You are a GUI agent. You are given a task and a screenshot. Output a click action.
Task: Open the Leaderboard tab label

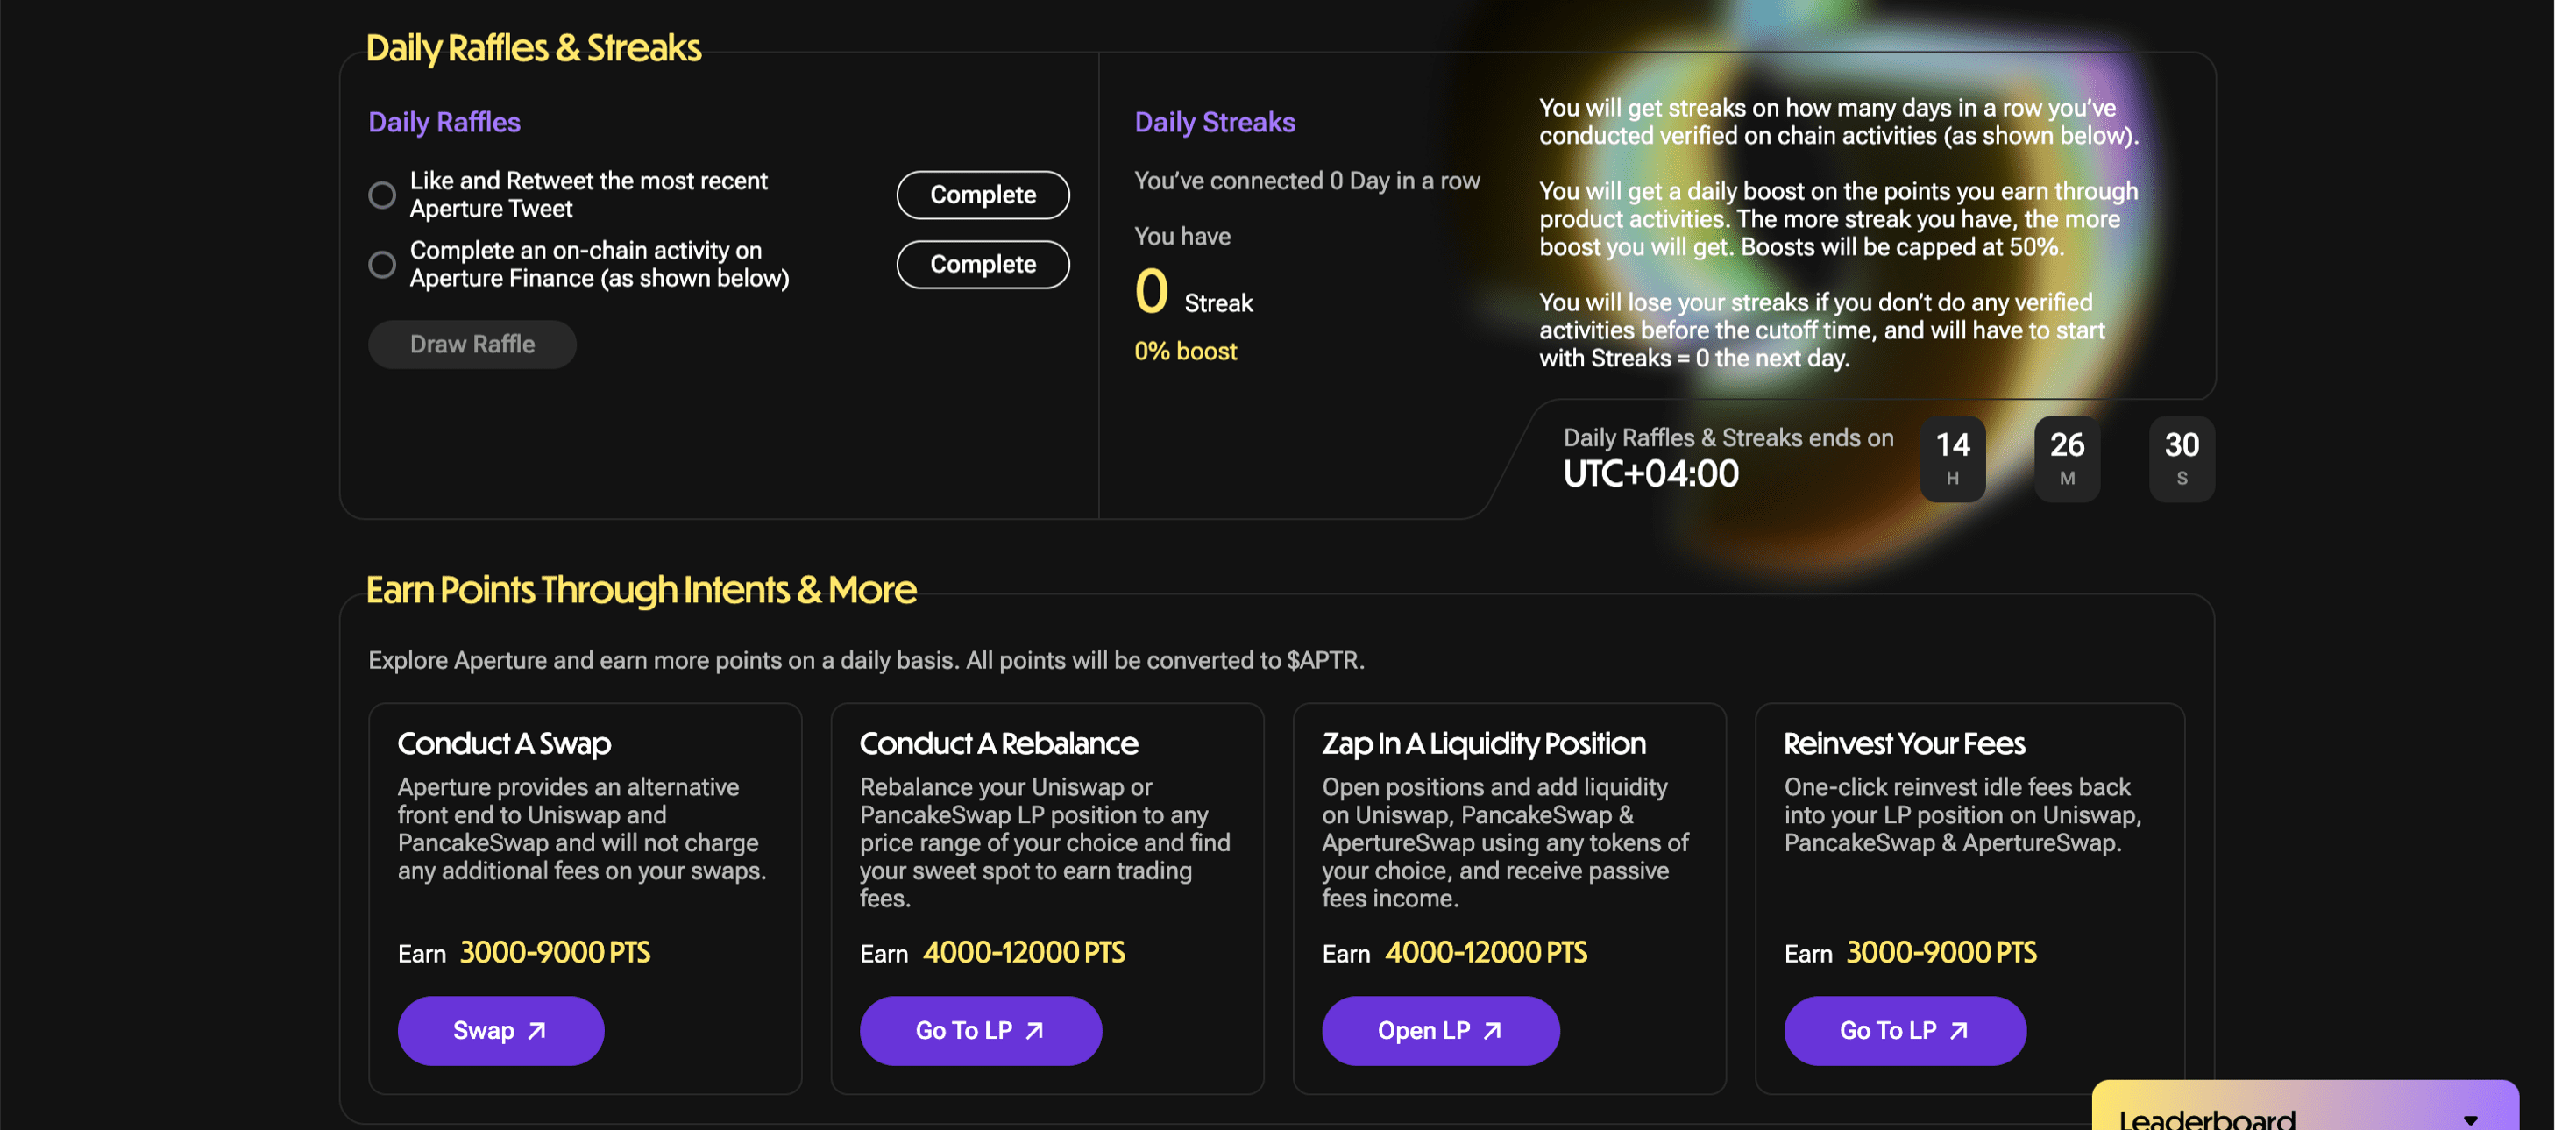2207,1118
